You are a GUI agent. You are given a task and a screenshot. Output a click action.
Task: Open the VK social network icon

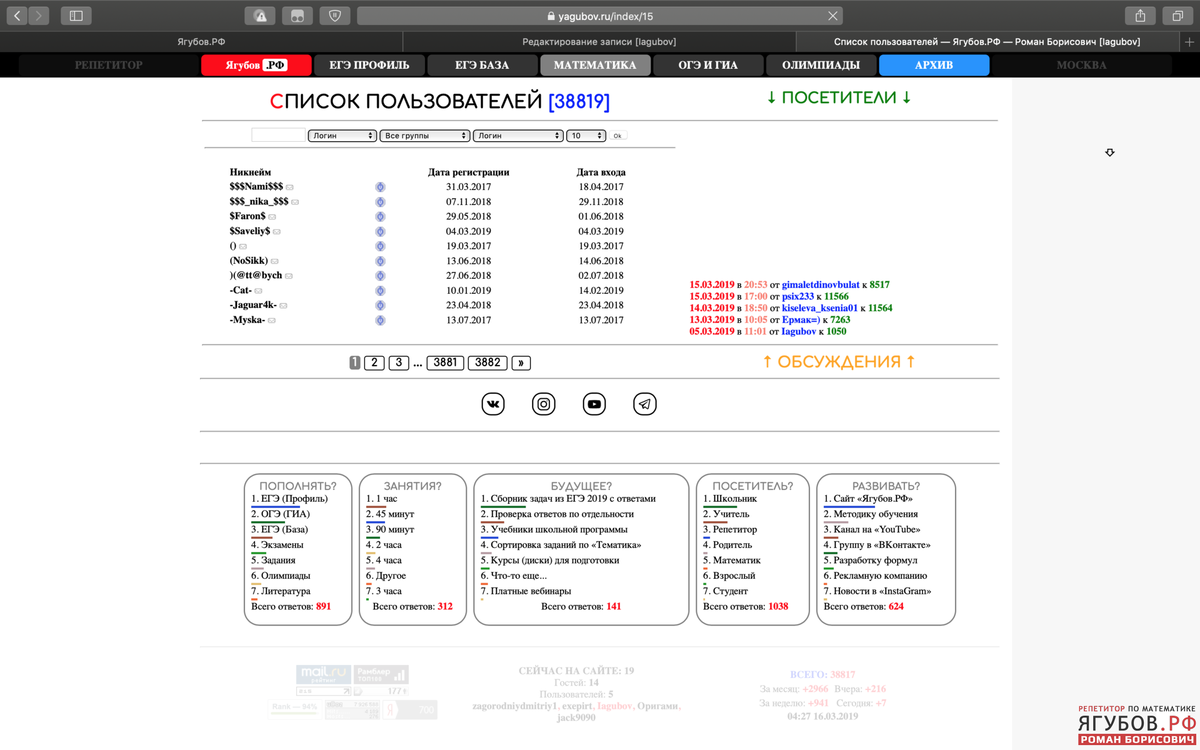pos(493,404)
